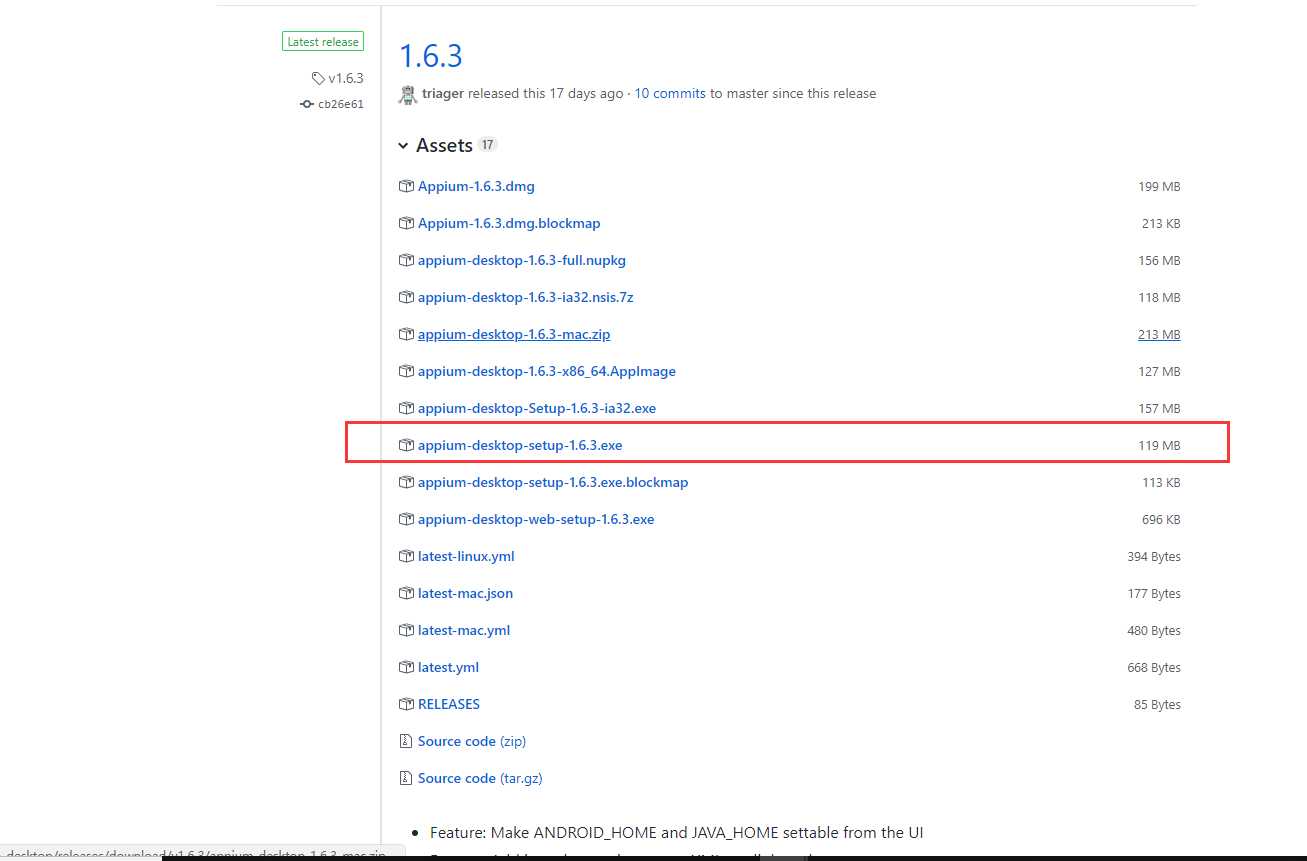Screen dimensions: 1307x861
Task: Download appium-desktop-setup-1.6.3.exe.blockmap
Action: click(x=553, y=483)
